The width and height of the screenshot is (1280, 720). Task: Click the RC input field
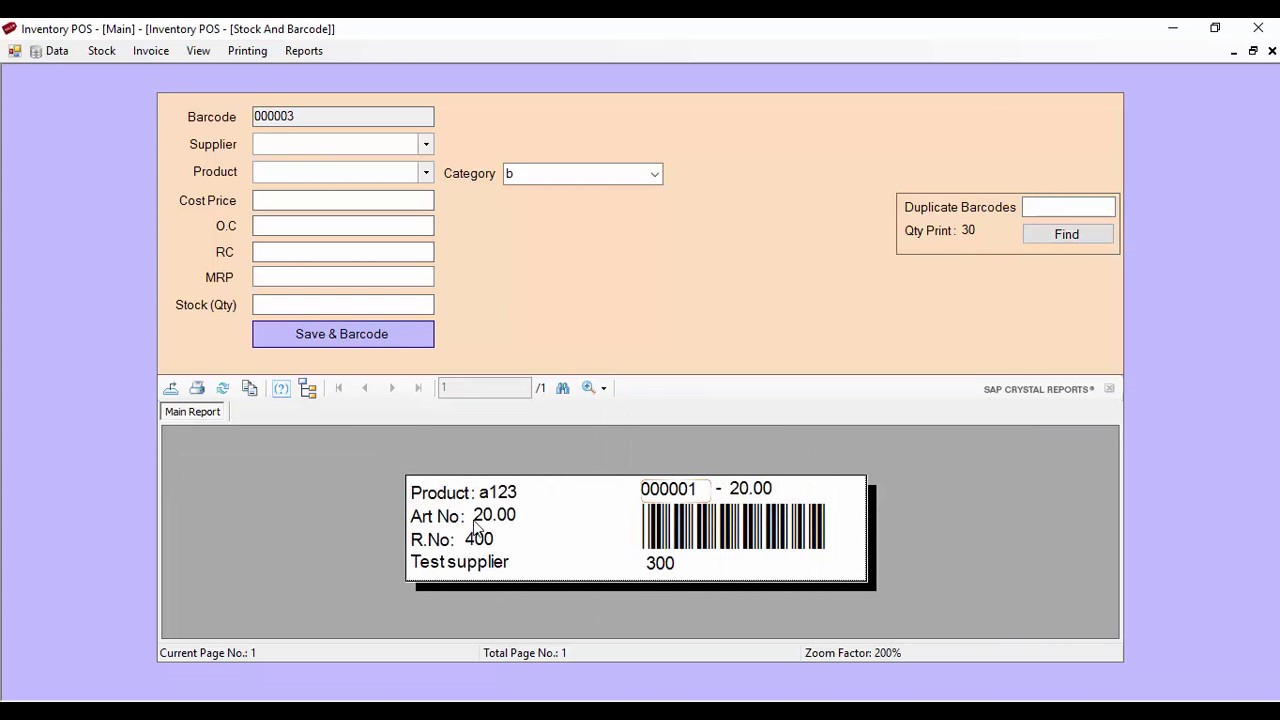343,252
